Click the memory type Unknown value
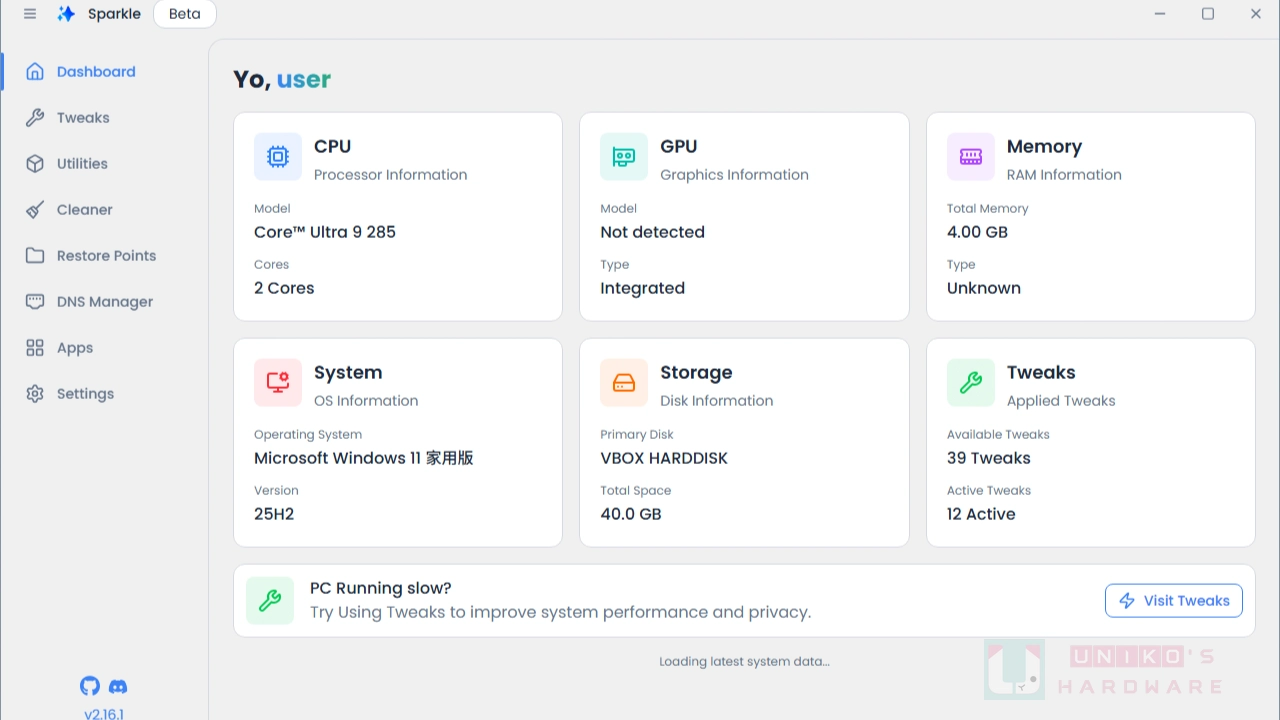 click(x=984, y=288)
